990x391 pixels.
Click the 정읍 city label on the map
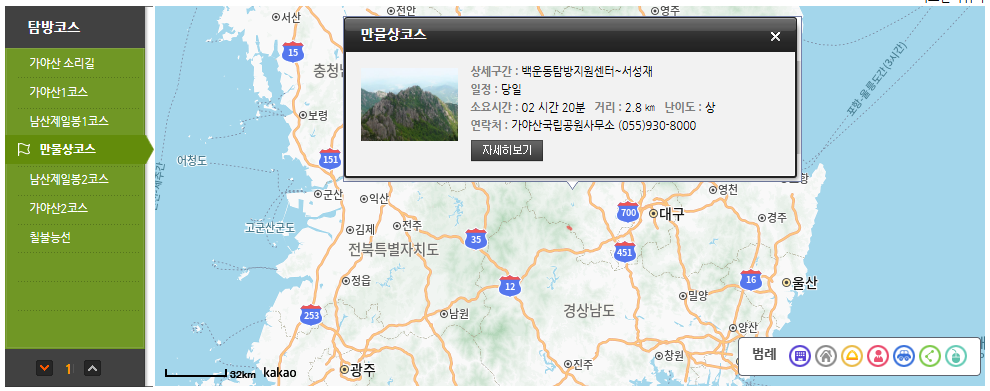coord(361,280)
